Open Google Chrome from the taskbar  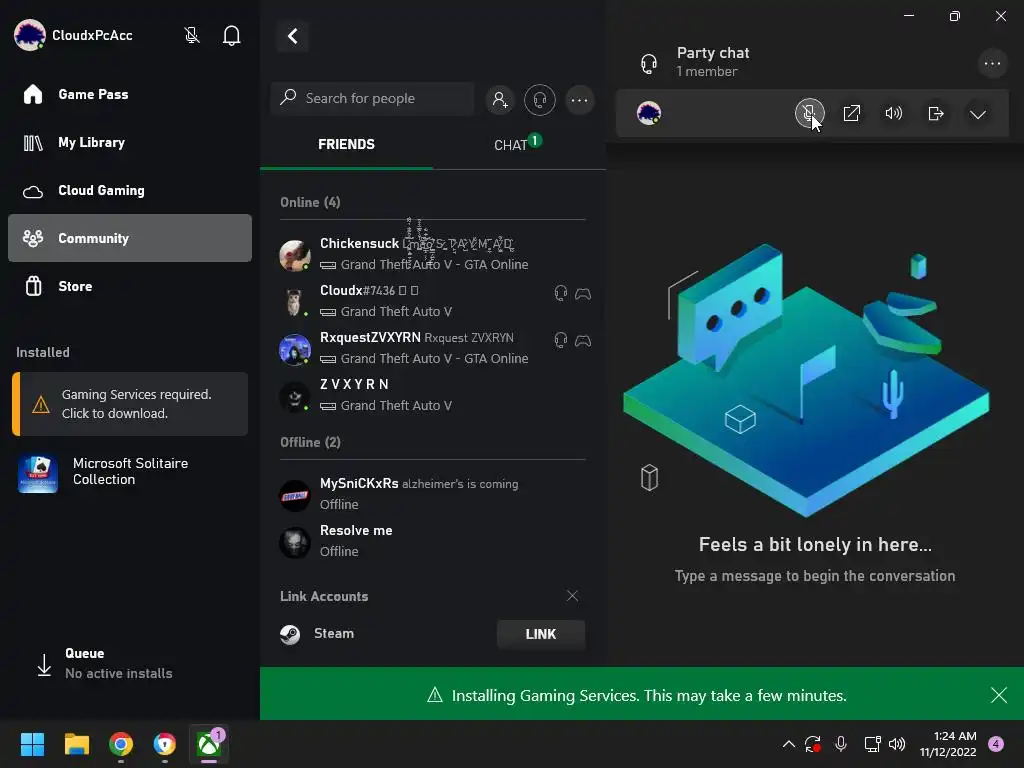pyautogui.click(x=121, y=744)
